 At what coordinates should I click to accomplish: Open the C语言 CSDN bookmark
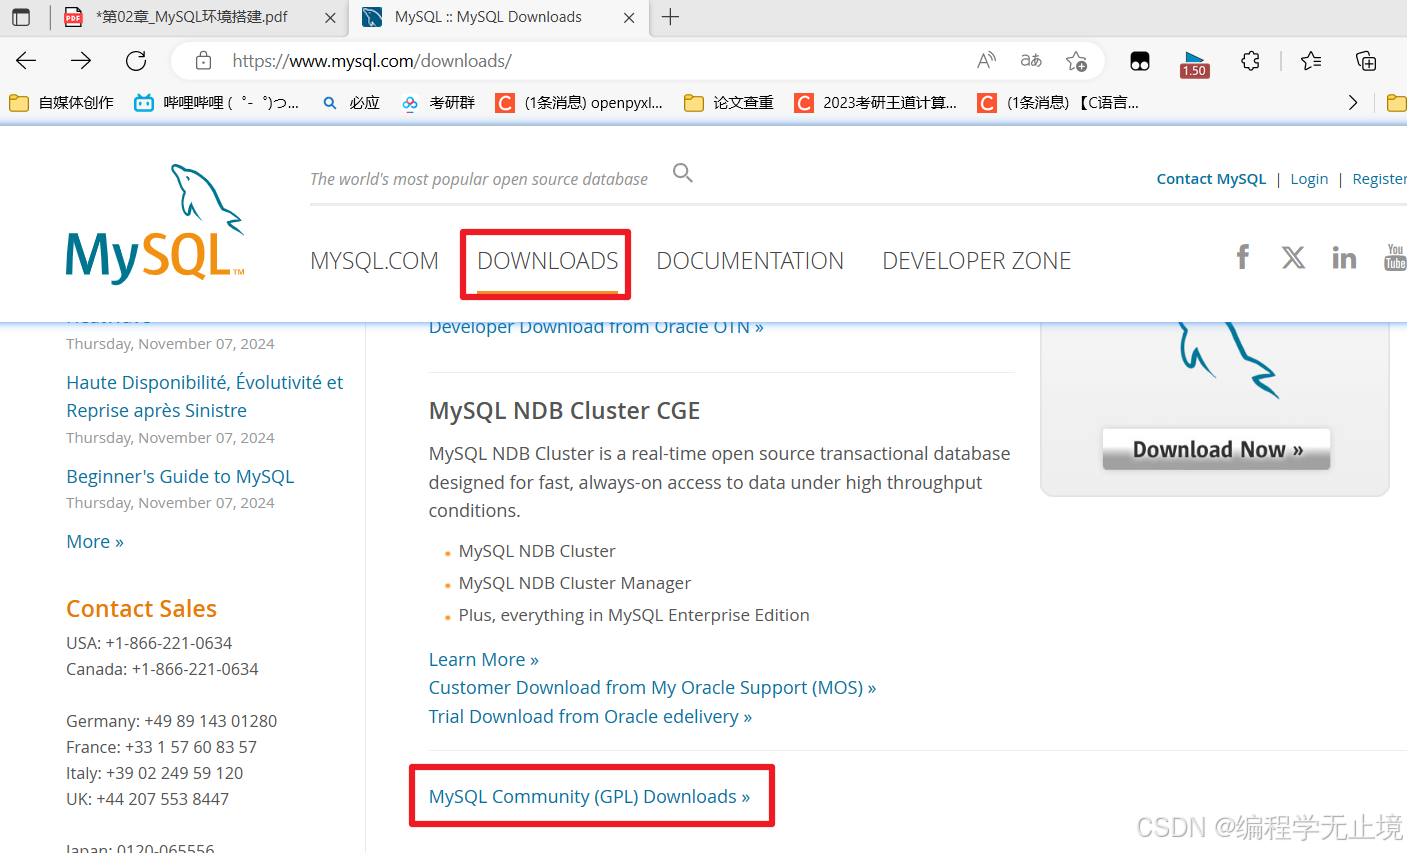coord(1058,103)
